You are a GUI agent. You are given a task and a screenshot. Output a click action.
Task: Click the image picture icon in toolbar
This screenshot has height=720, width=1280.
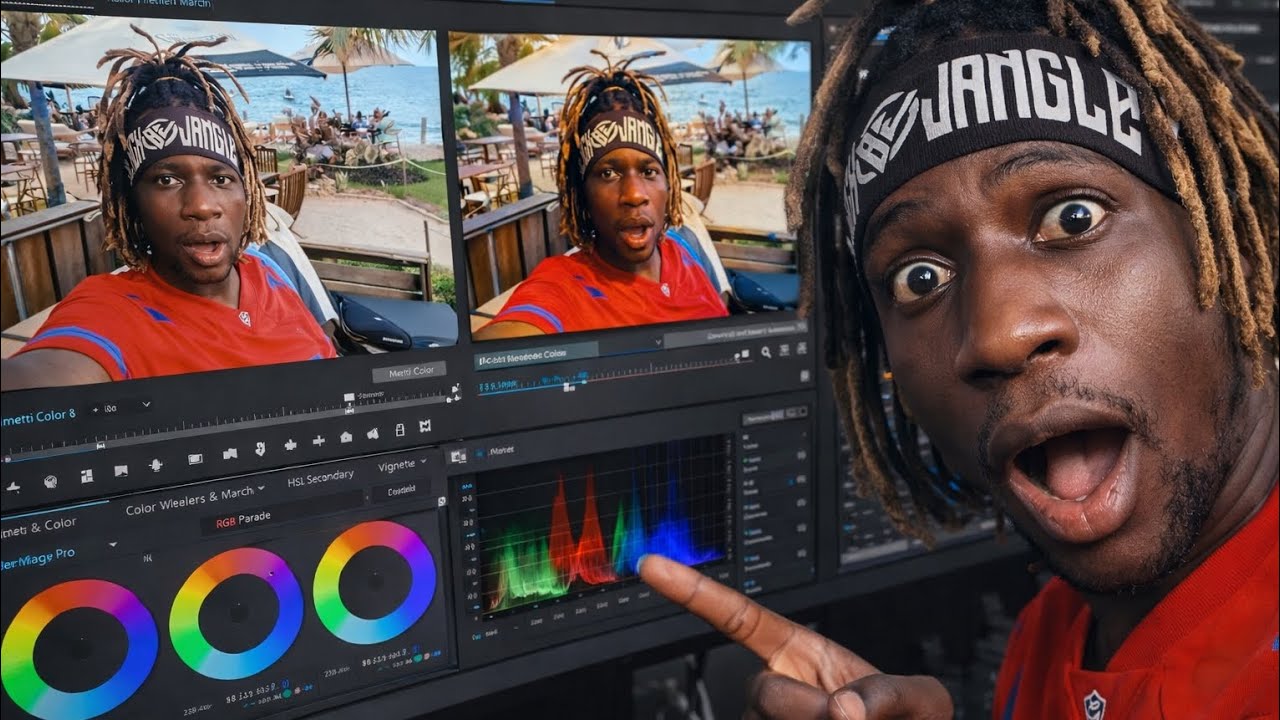click(x=121, y=470)
